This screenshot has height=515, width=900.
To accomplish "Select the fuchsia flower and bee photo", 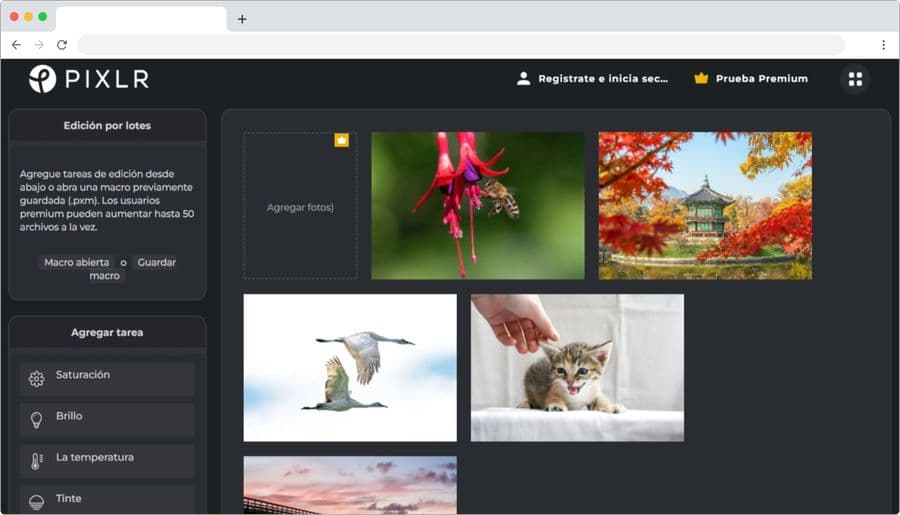I will [x=478, y=206].
